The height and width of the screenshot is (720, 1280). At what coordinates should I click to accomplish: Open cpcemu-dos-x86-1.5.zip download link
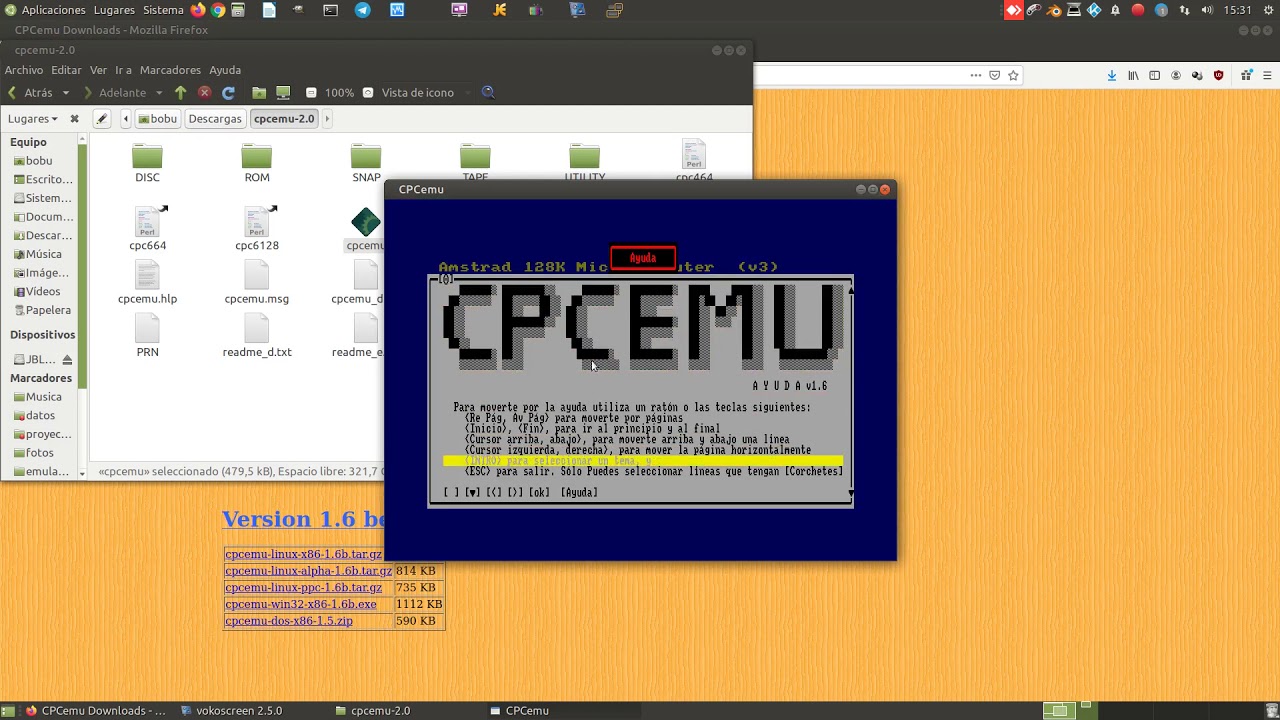[289, 621]
